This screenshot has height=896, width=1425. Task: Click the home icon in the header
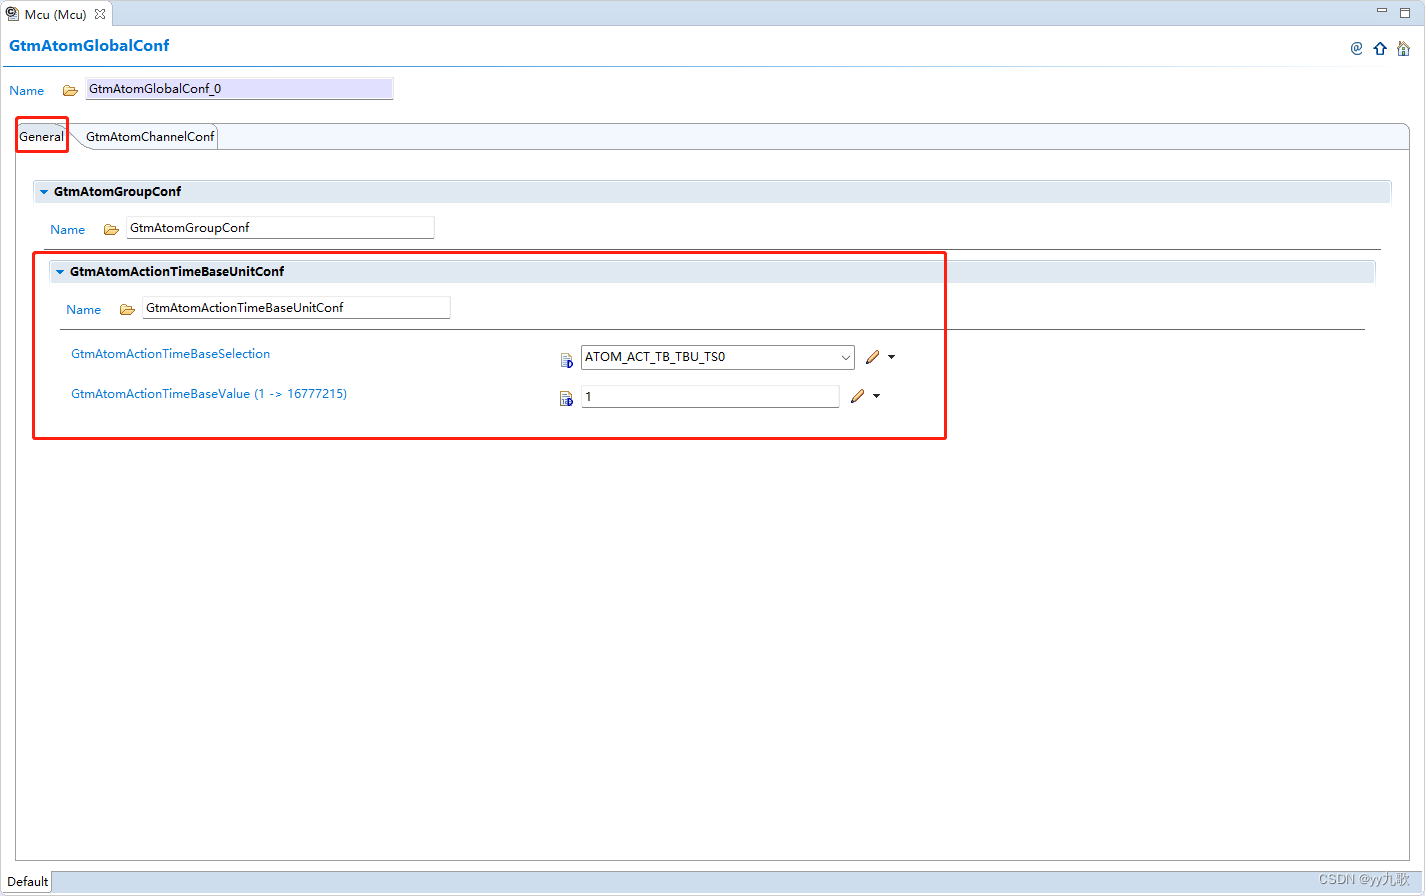pyautogui.click(x=1403, y=48)
